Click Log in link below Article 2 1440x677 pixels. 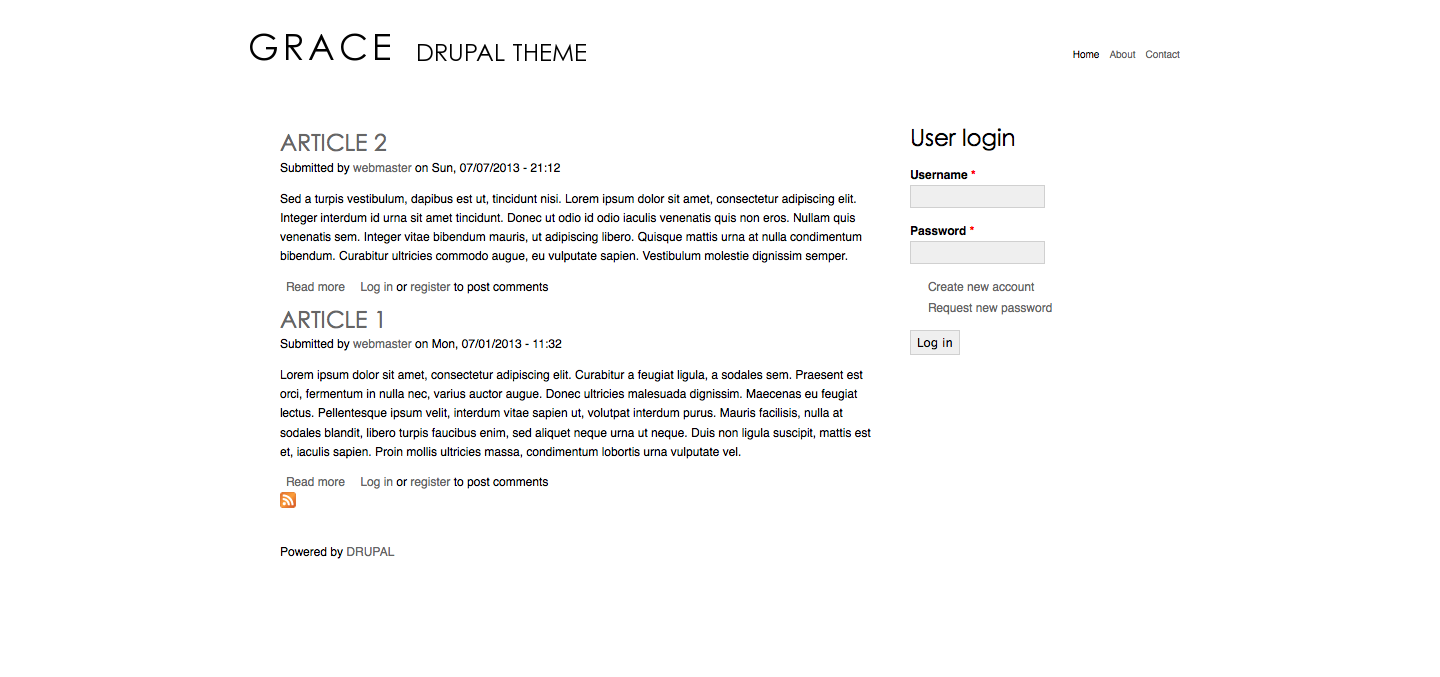coord(376,287)
